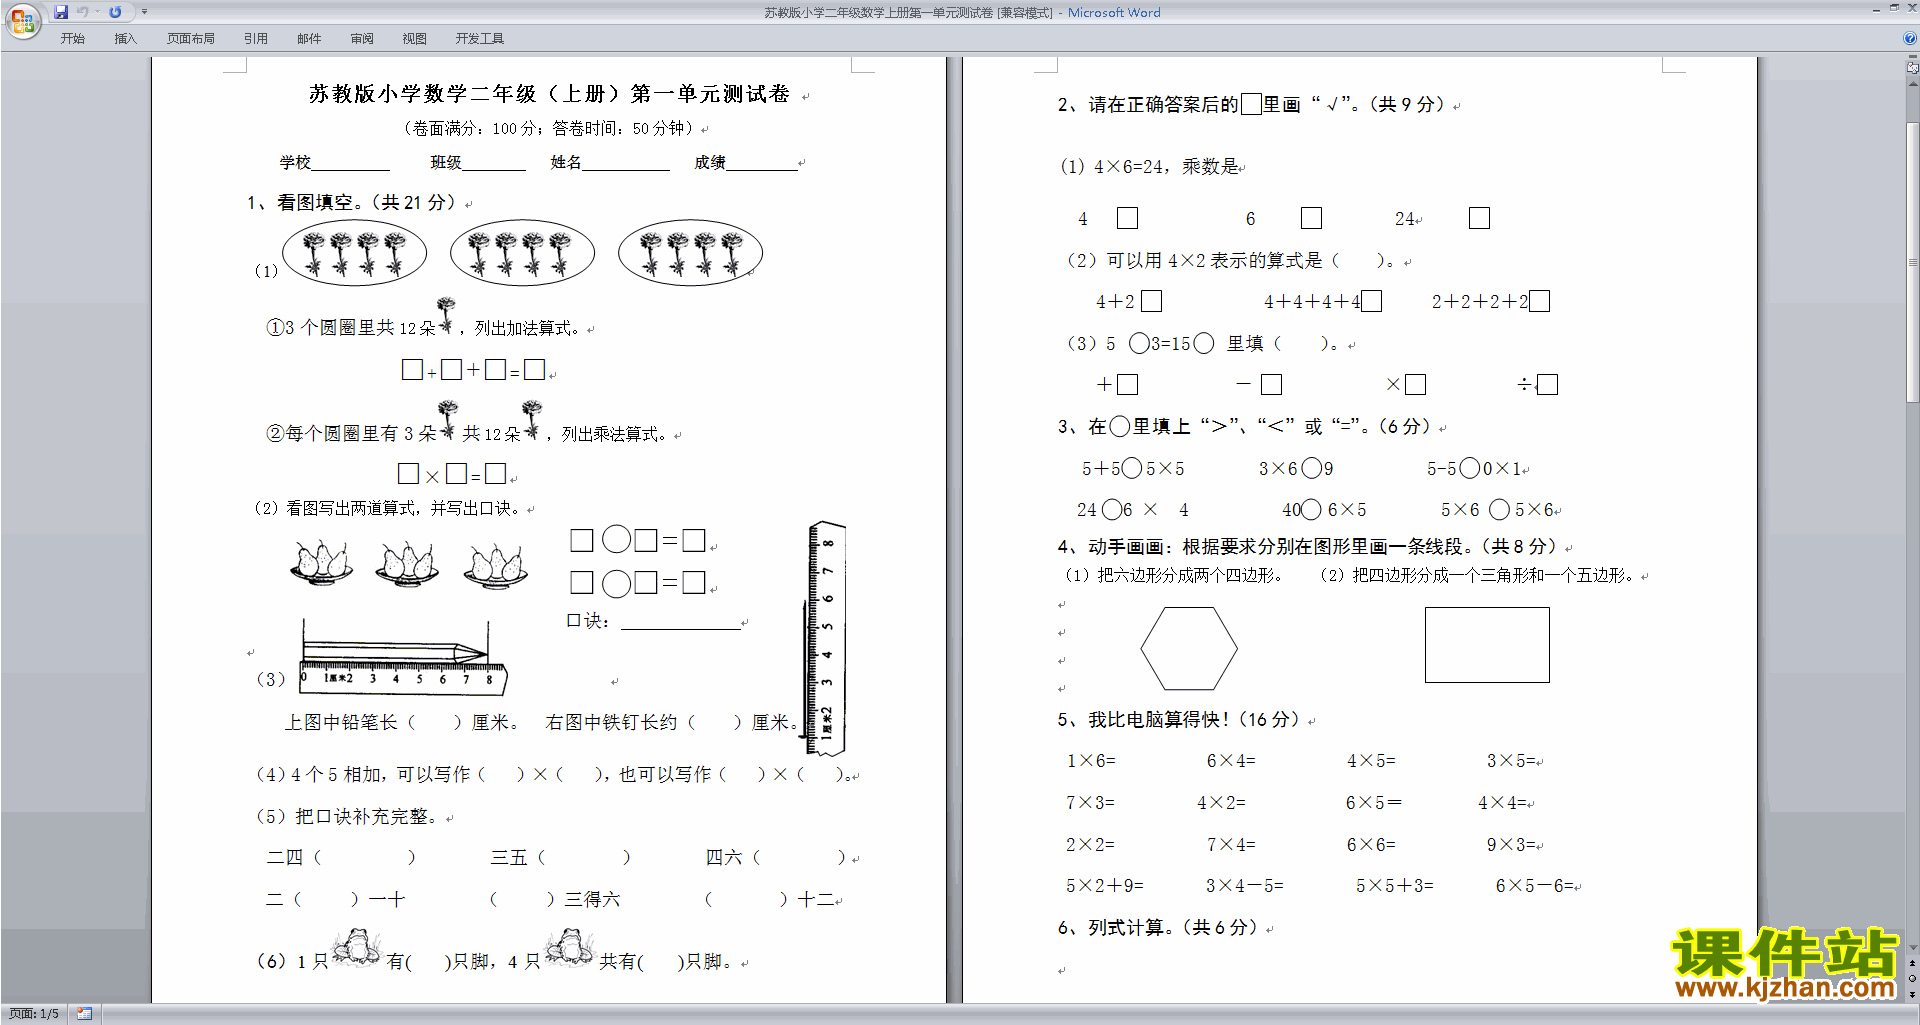1920x1025 pixels.
Task: Click the first box of the multiplication equation
Action: coord(408,474)
